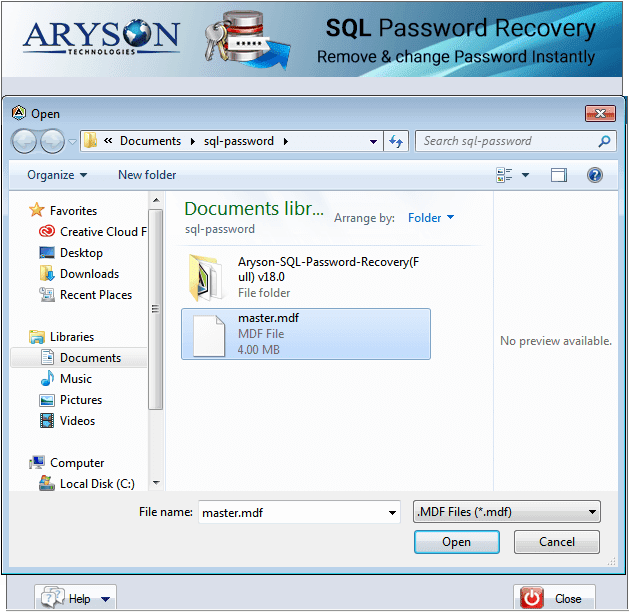Open recent locations dropdown beside navigation arrows
The width and height of the screenshot is (629, 612).
(x=72, y=142)
